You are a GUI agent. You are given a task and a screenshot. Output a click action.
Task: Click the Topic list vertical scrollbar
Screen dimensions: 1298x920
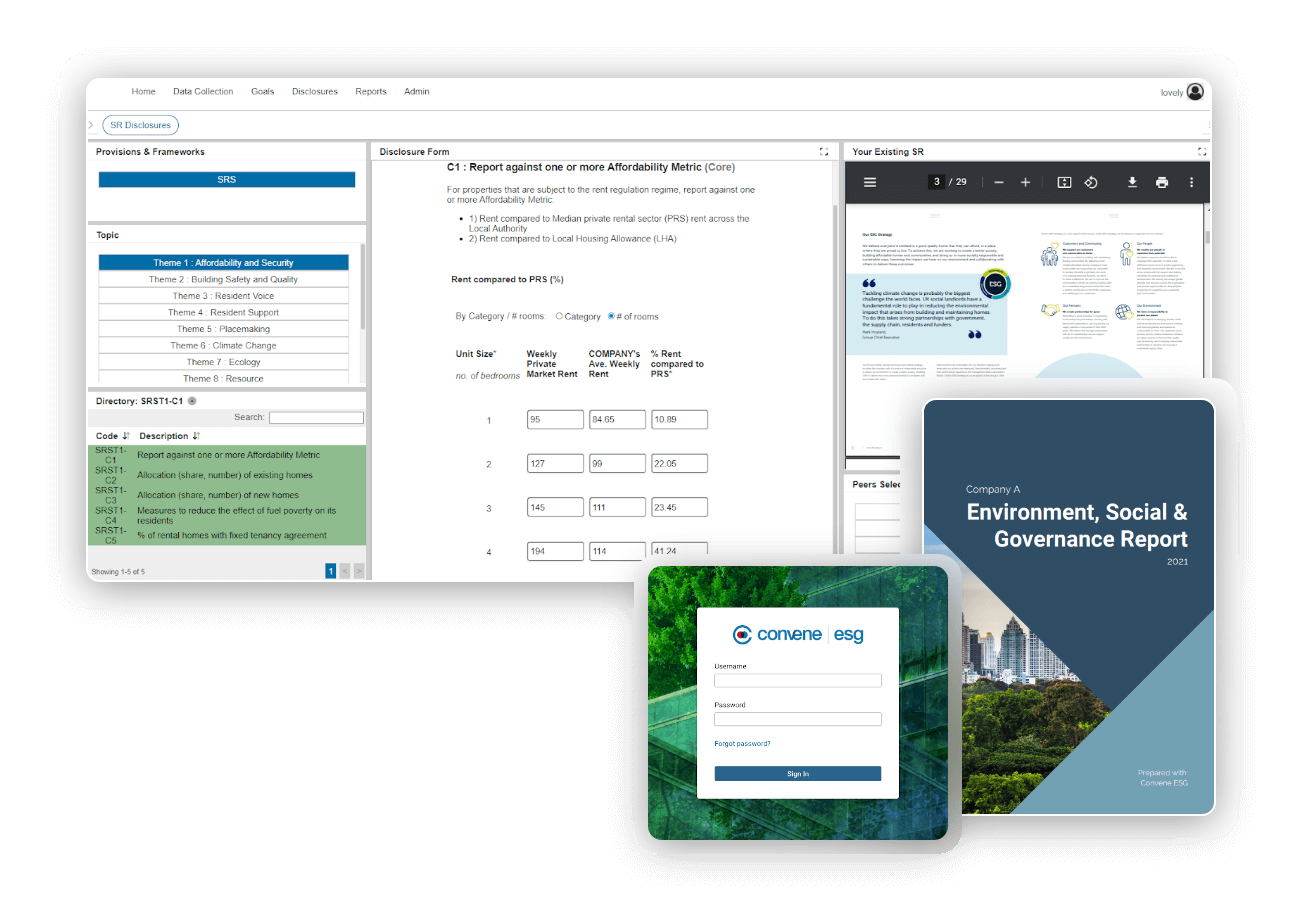point(362,288)
